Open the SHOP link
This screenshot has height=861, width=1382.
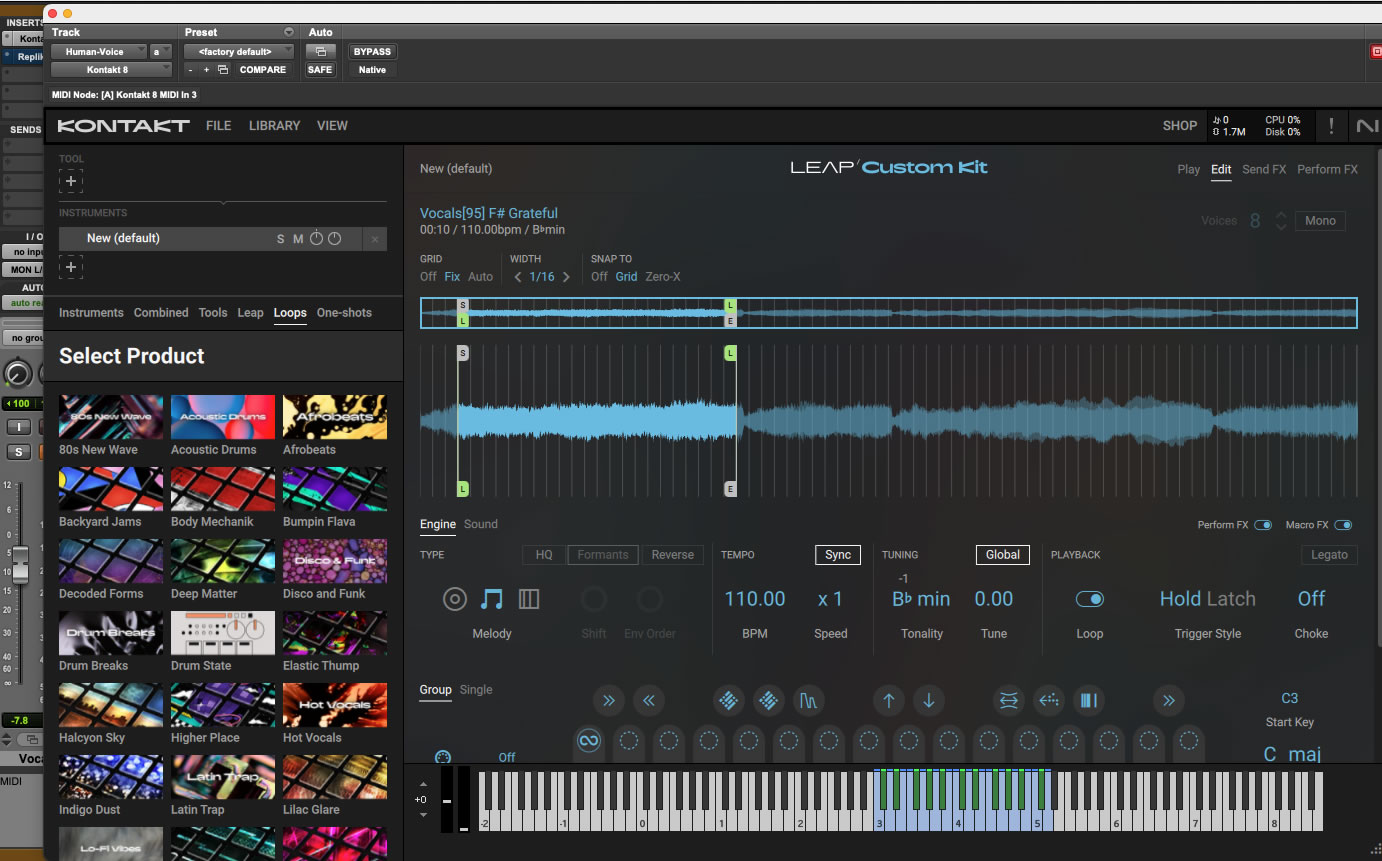(1180, 126)
